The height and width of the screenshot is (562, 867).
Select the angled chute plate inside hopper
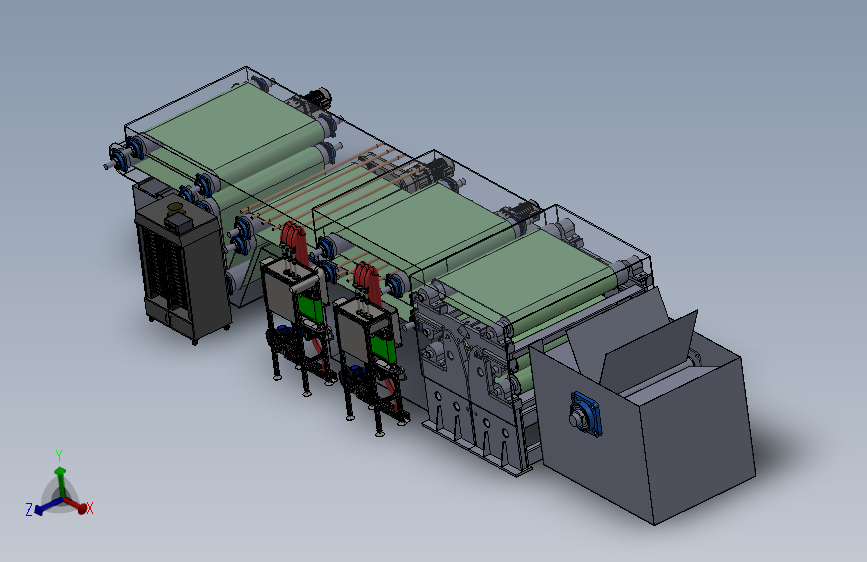click(x=650, y=348)
